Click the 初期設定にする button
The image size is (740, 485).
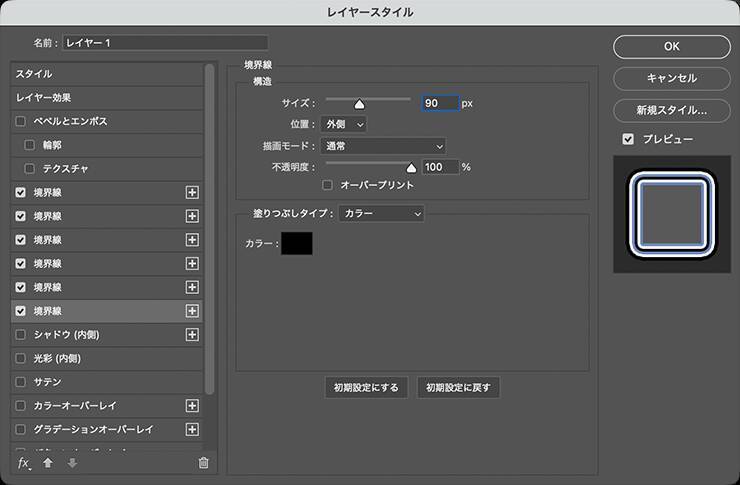click(x=366, y=388)
